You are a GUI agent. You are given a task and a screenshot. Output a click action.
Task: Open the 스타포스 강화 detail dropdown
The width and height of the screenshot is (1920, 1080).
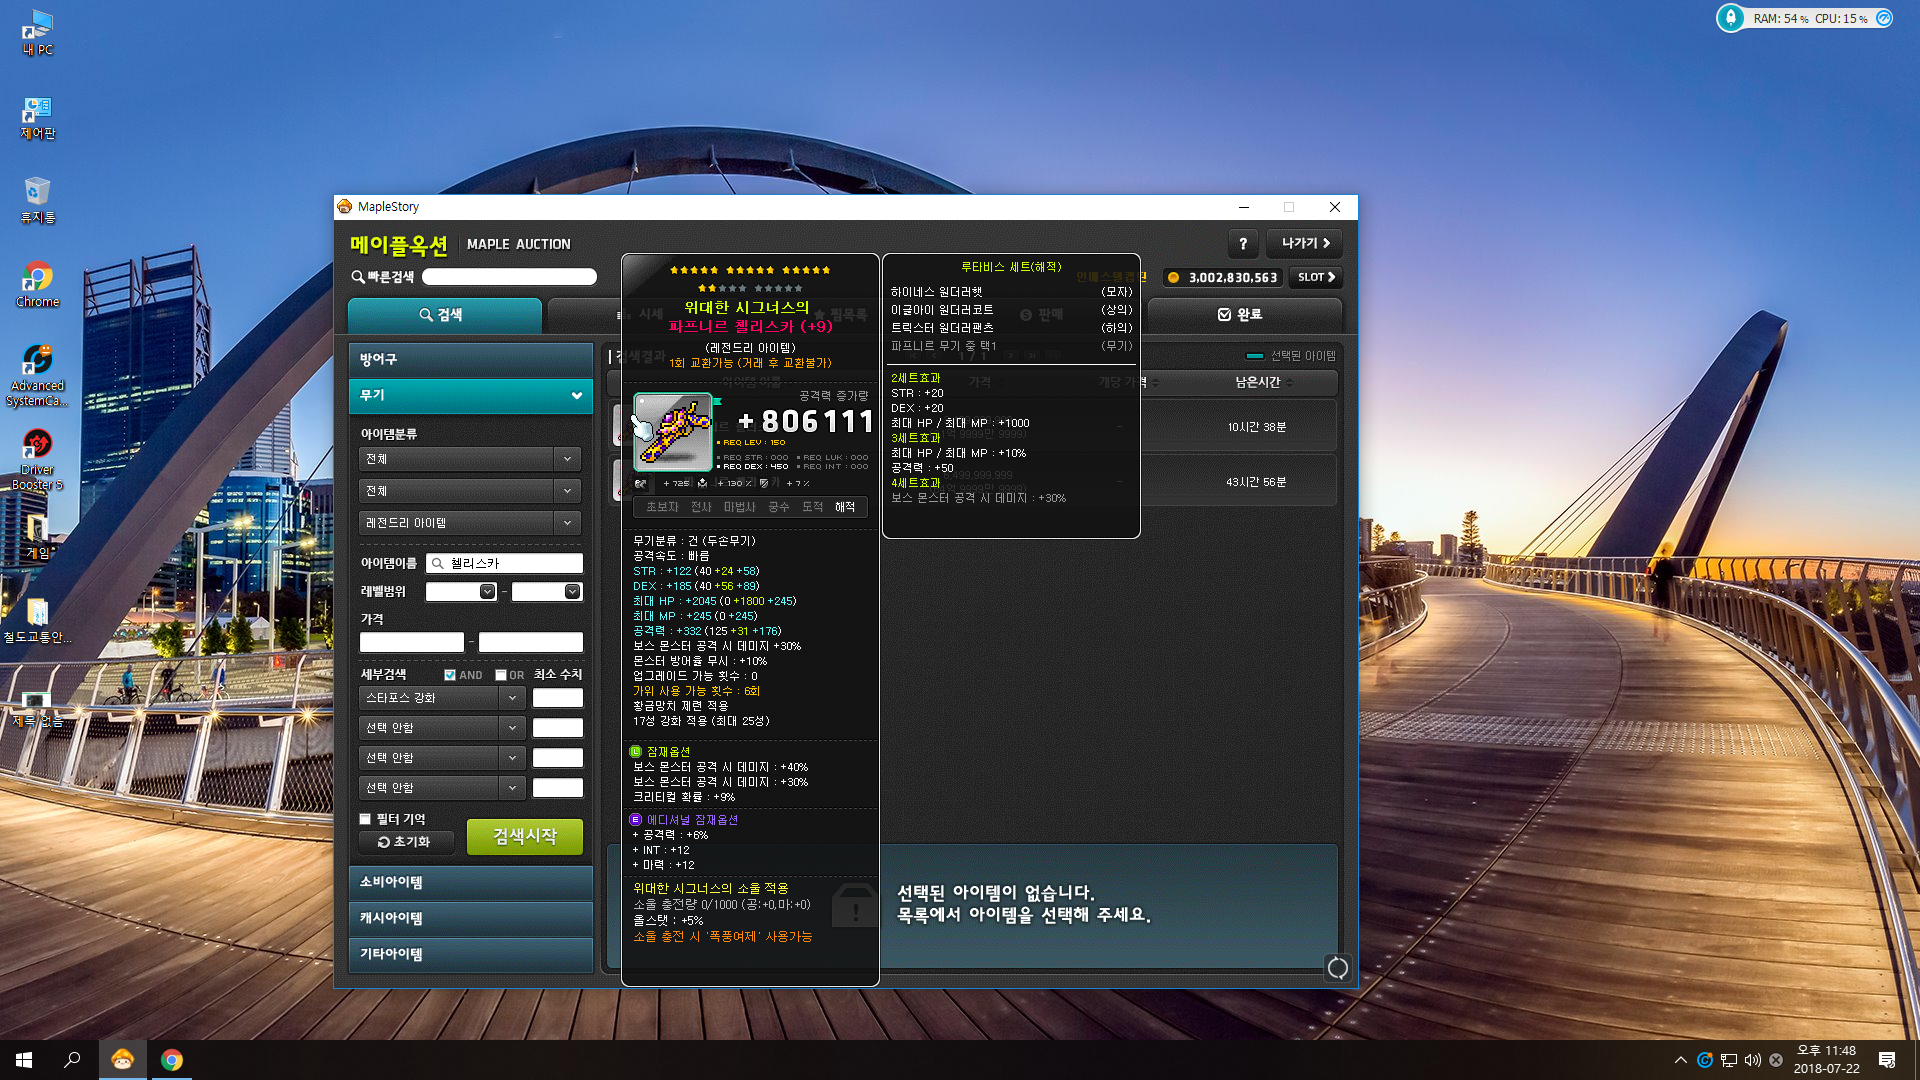point(442,698)
